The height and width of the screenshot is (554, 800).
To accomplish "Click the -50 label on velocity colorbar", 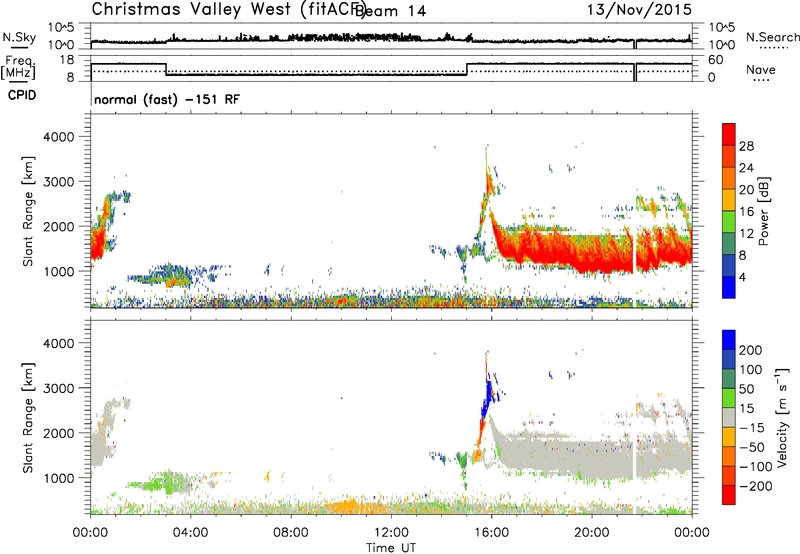I will [752, 447].
